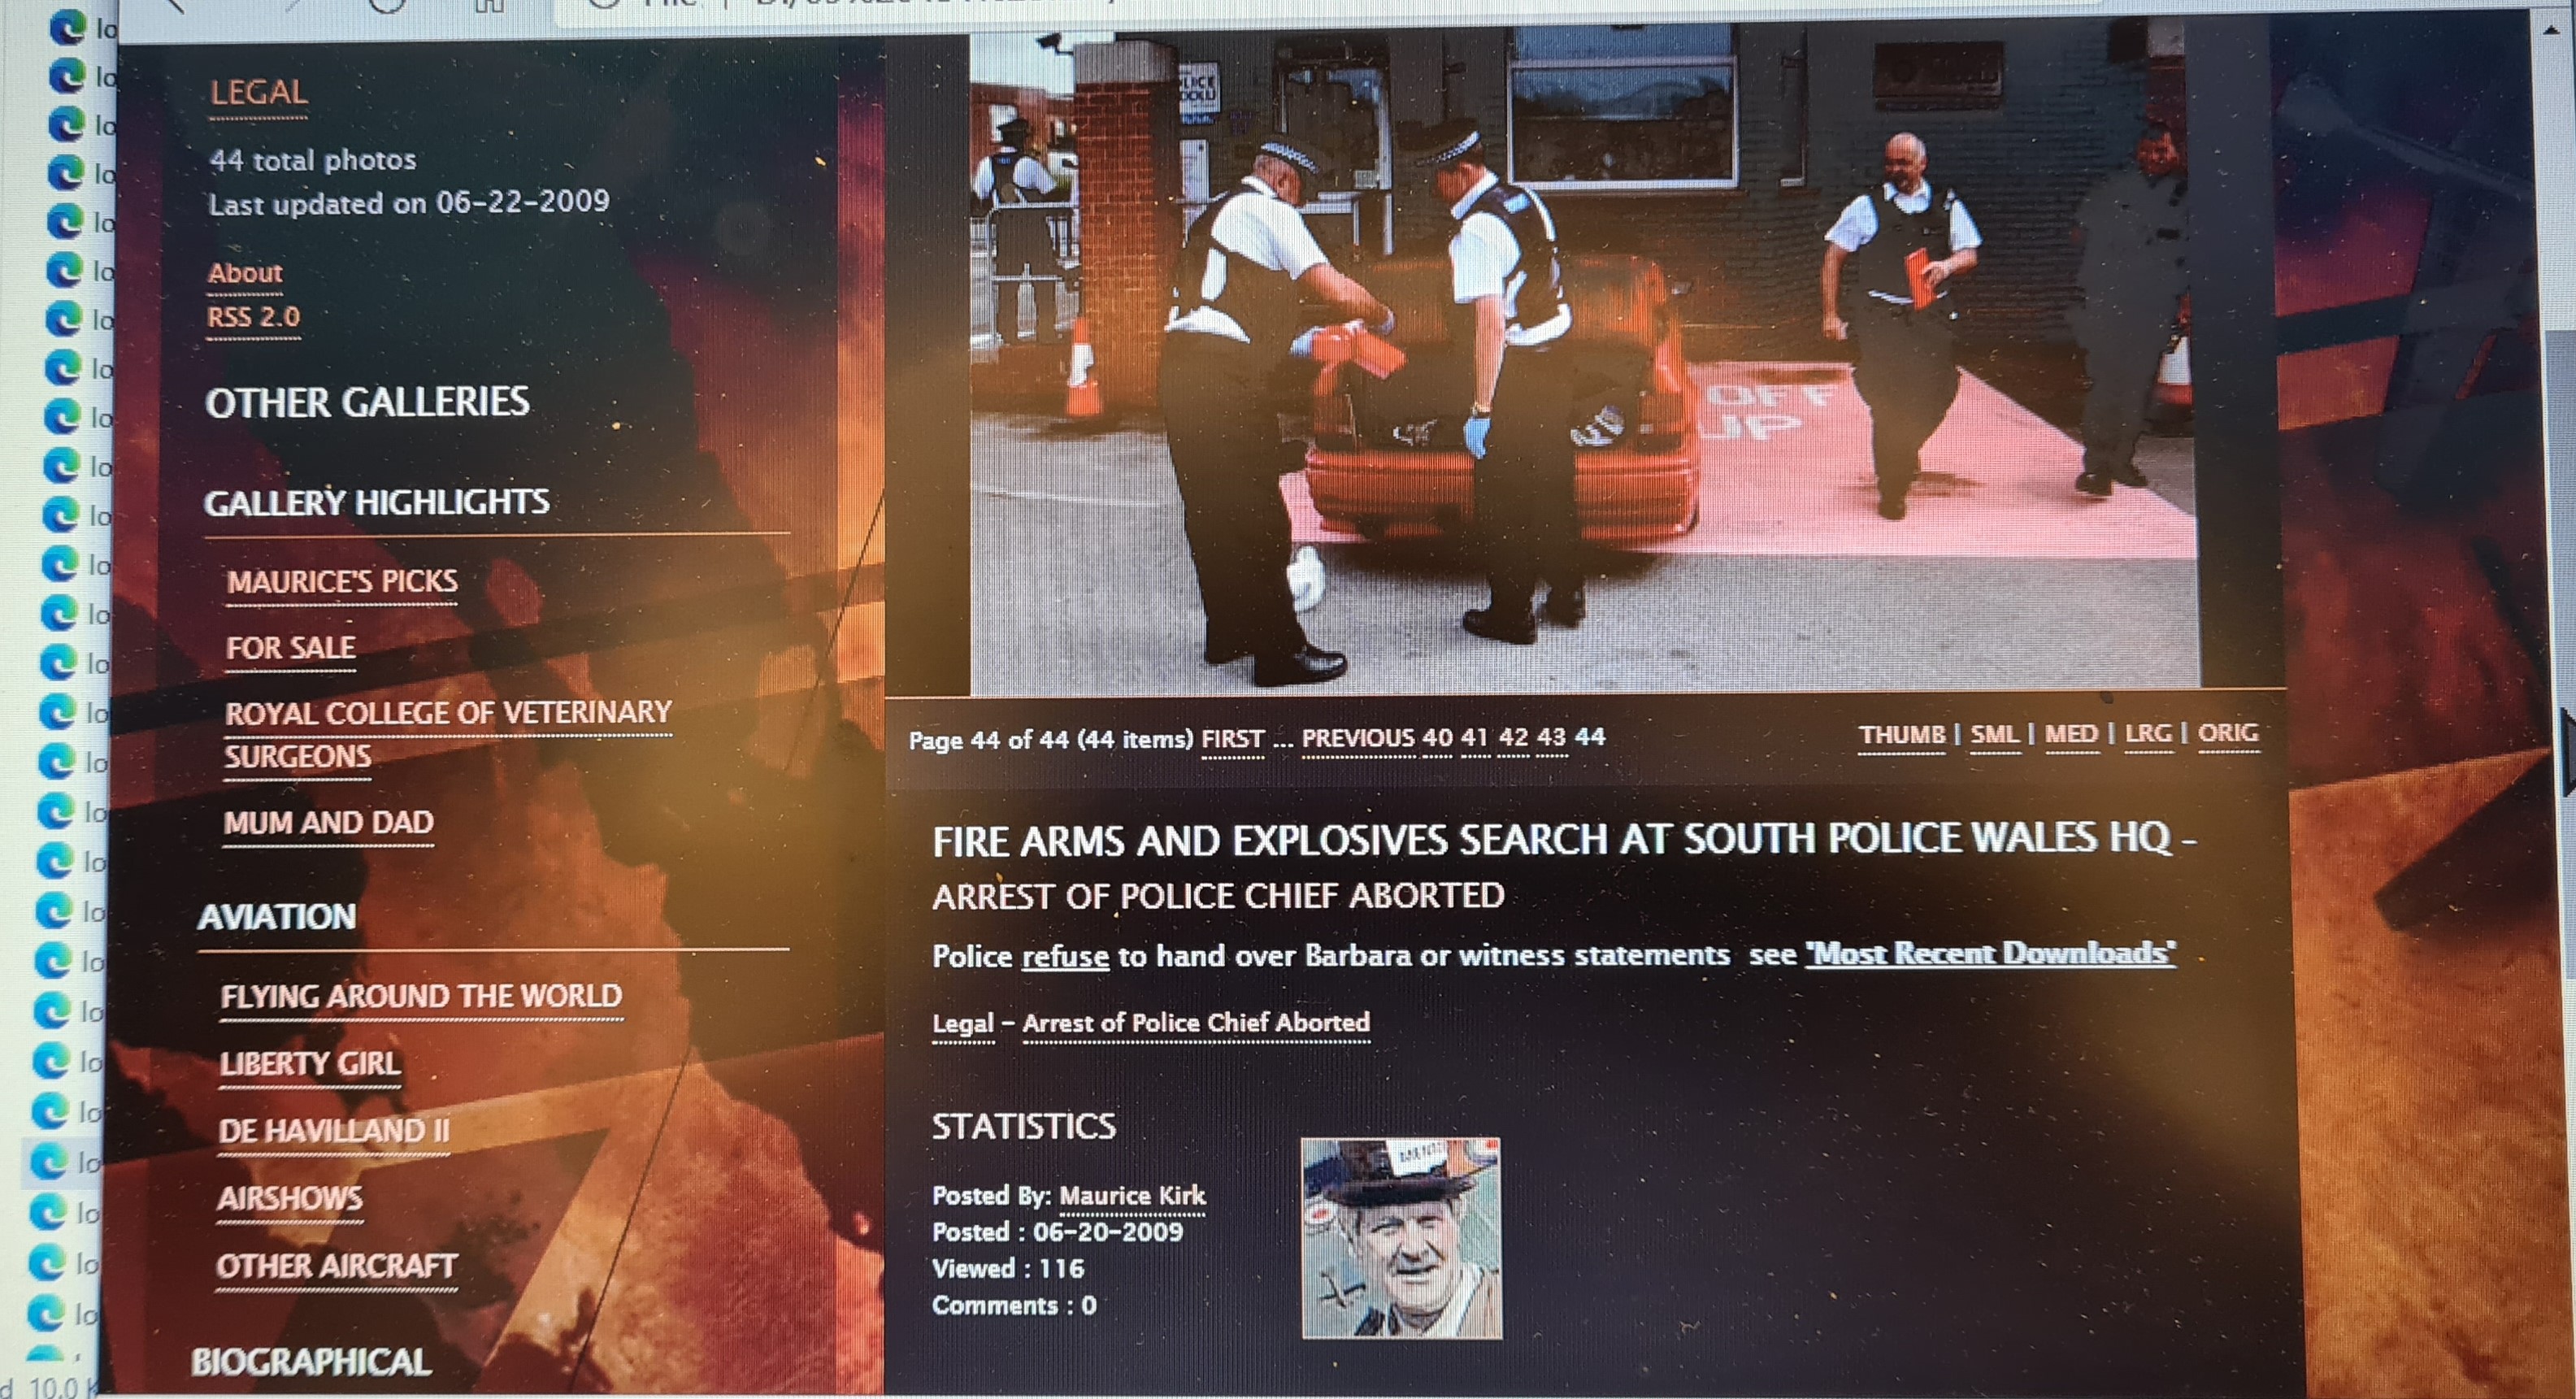Open the Flying Around the World gallery
Image resolution: width=2576 pixels, height=1399 pixels.
pyautogui.click(x=421, y=997)
